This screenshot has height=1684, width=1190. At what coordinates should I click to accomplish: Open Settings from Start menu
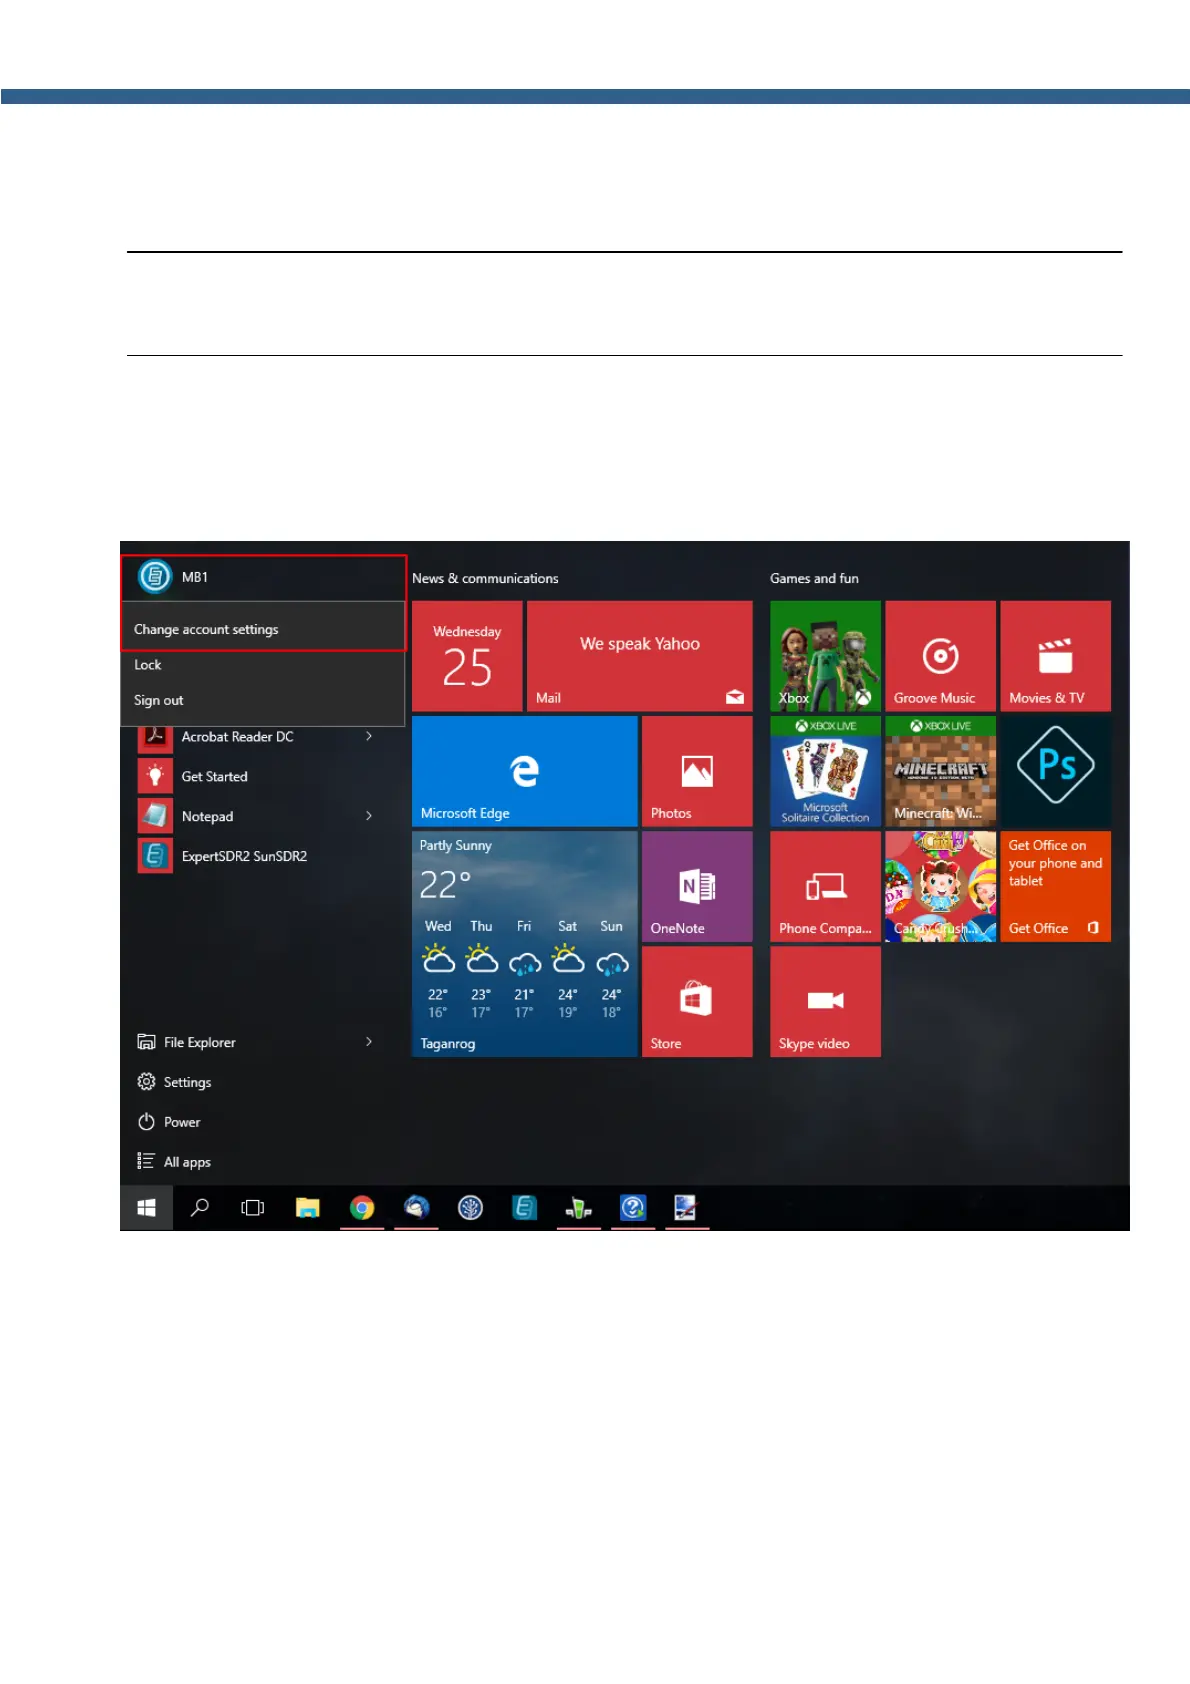186,1082
